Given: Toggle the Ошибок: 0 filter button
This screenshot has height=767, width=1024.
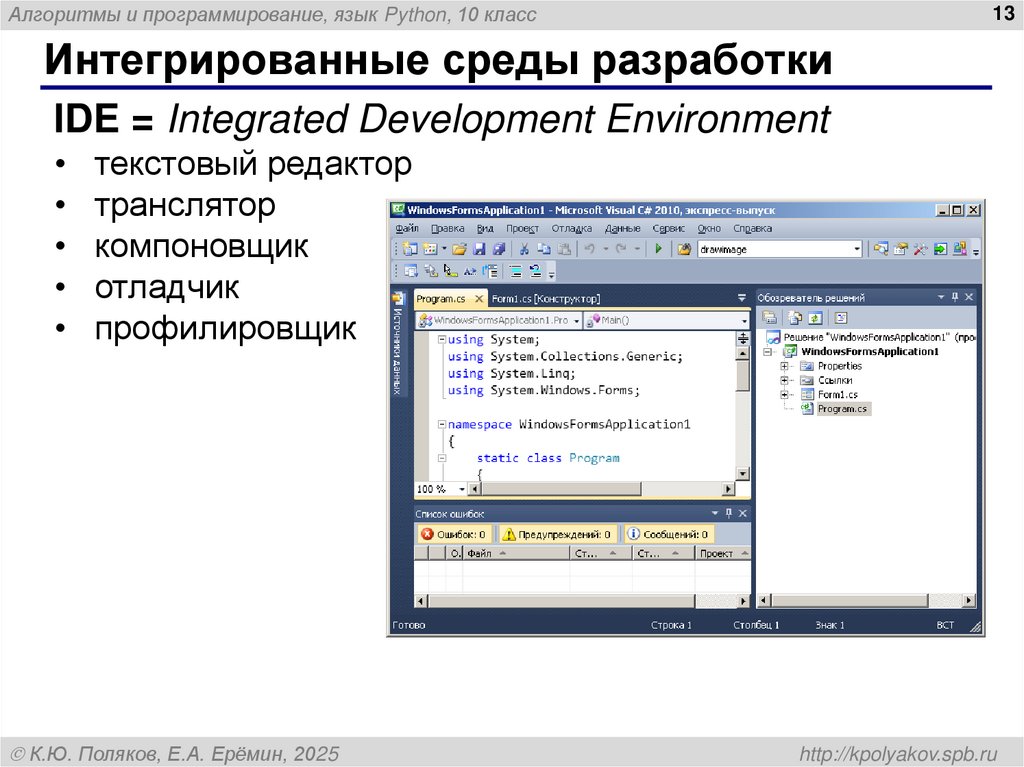Looking at the screenshot, I should pyautogui.click(x=455, y=533).
